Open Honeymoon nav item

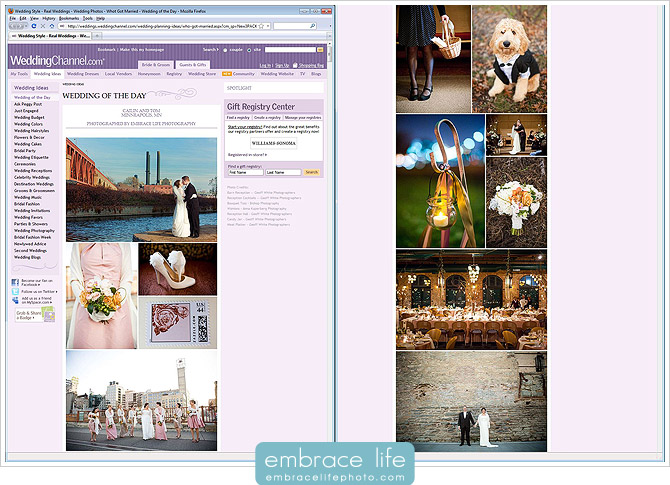coord(149,74)
